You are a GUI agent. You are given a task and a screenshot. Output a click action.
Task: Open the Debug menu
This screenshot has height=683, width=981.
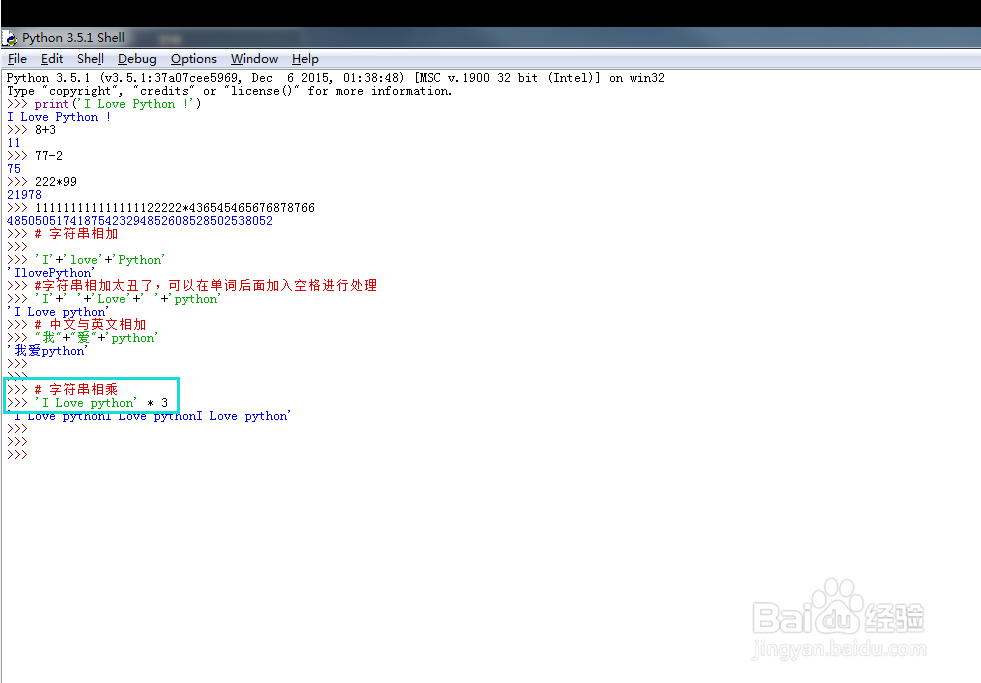137,59
